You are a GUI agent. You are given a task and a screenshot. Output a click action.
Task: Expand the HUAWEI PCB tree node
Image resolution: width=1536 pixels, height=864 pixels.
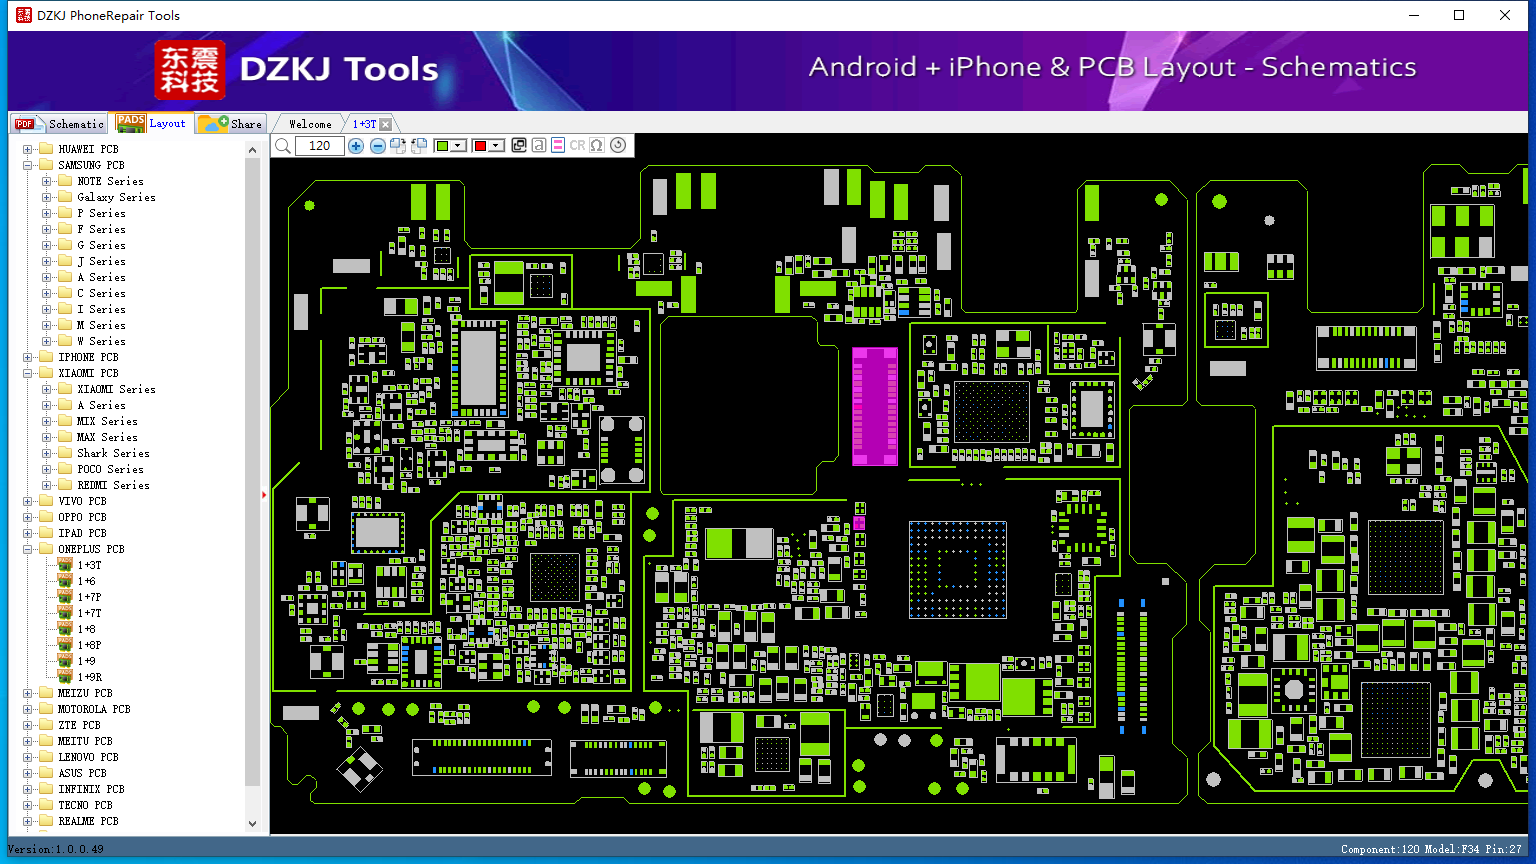click(x=28, y=149)
